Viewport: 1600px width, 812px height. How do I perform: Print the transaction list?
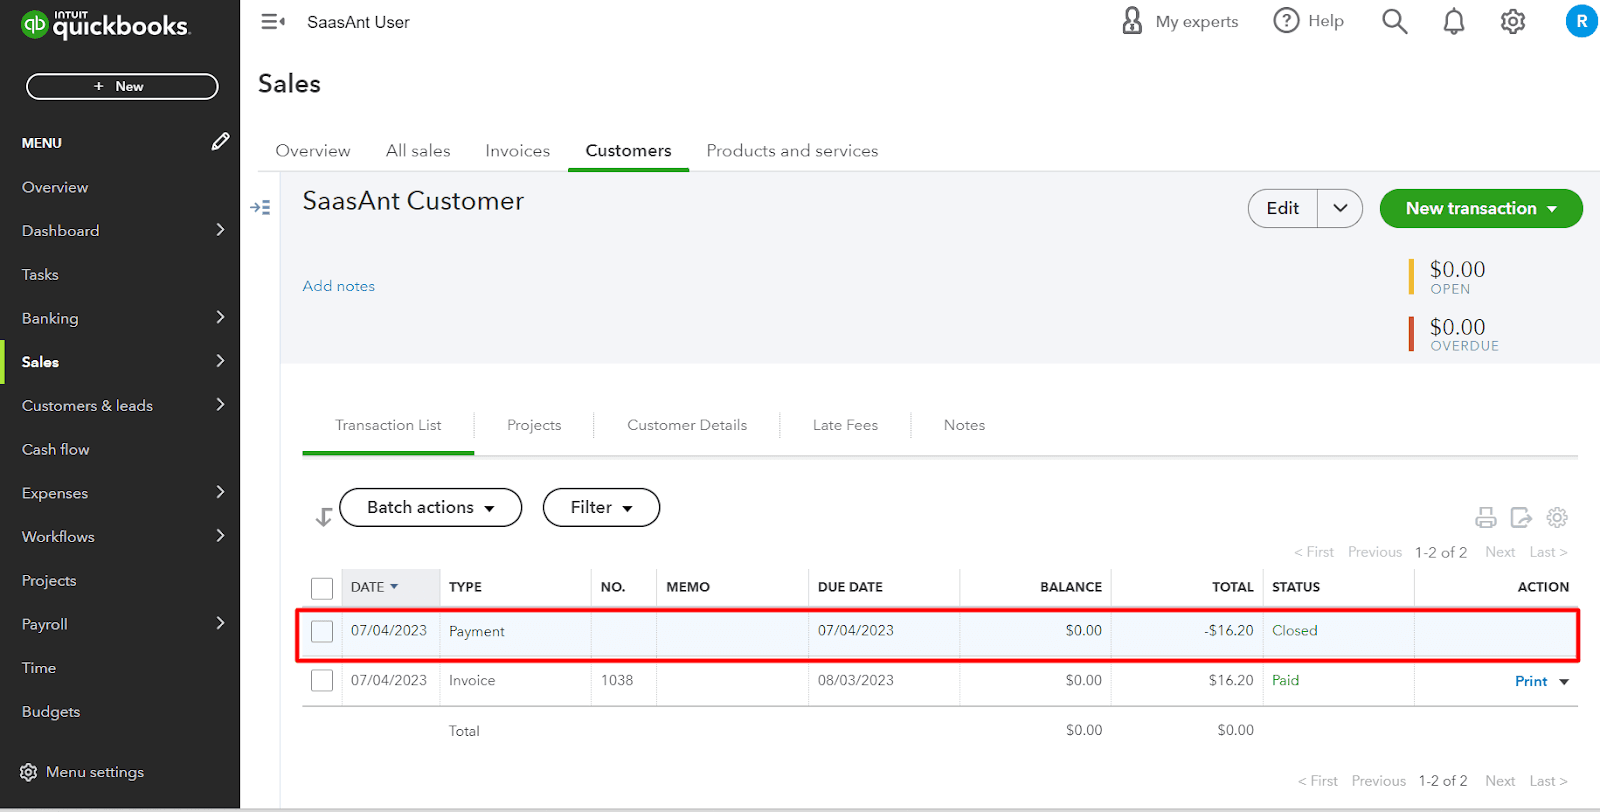click(x=1486, y=517)
